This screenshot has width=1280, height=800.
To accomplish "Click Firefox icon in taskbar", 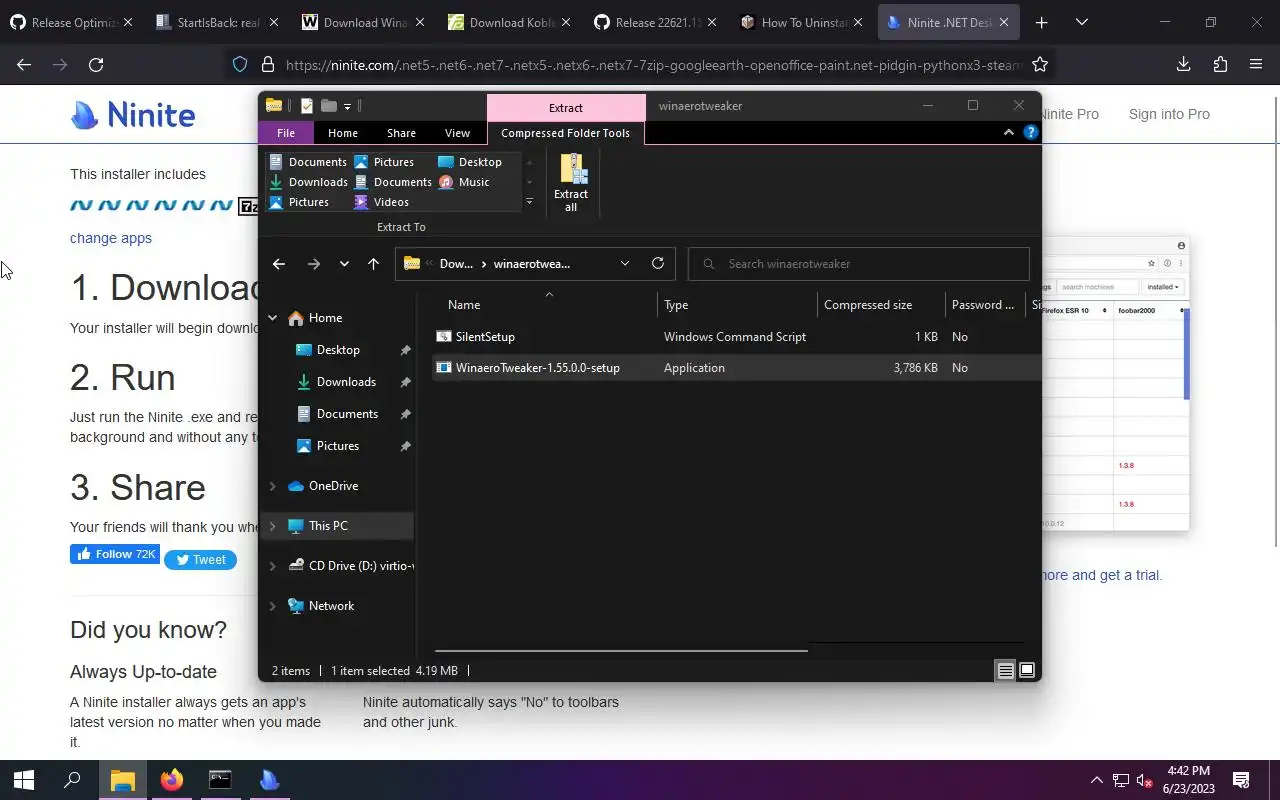I will click(x=172, y=780).
